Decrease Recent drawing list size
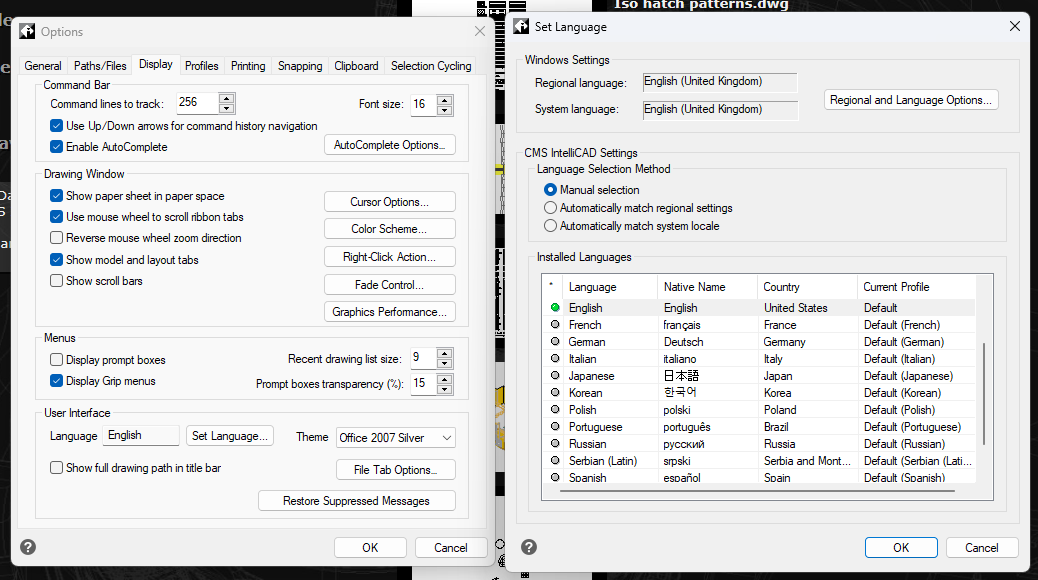The height and width of the screenshot is (580, 1038). click(x=445, y=363)
